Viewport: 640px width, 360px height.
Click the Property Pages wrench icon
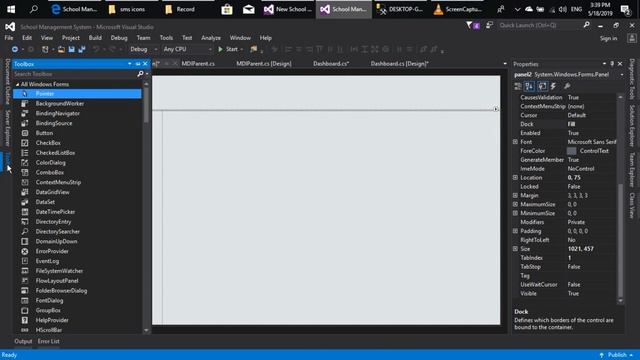click(x=567, y=86)
